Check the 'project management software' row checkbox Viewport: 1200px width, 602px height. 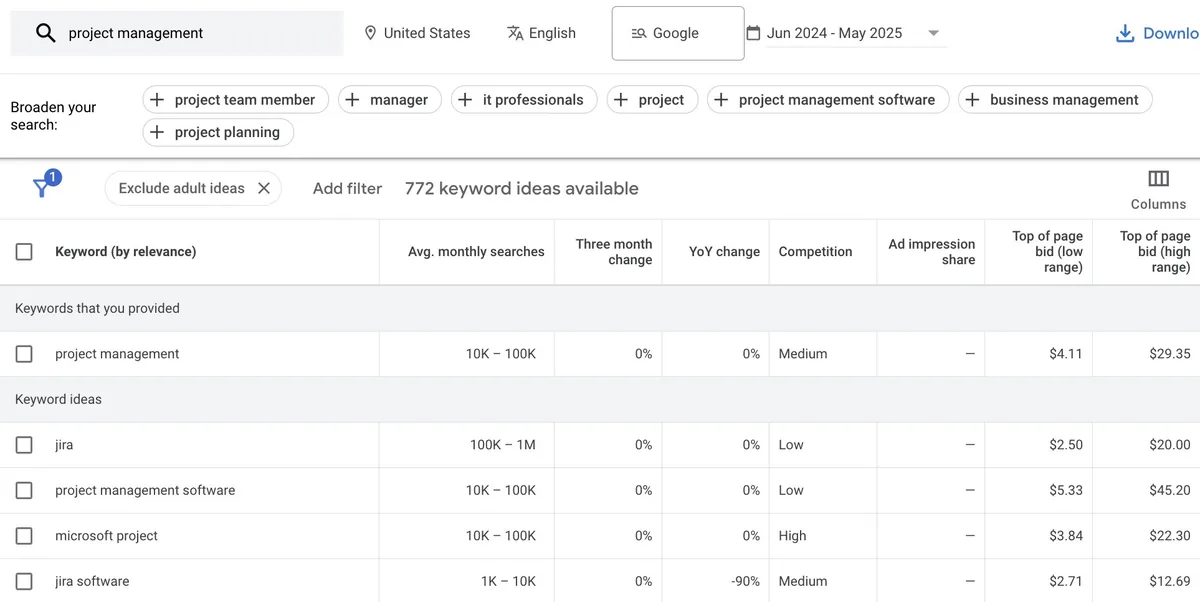(24, 490)
